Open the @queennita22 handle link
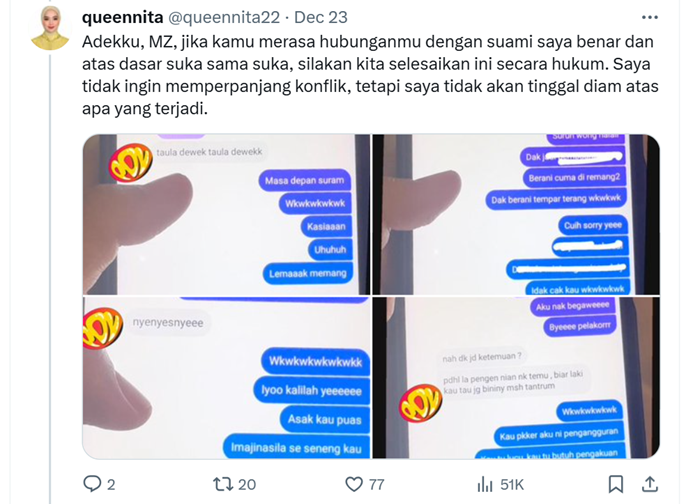Viewport: 700px width, 504px height. tap(224, 17)
